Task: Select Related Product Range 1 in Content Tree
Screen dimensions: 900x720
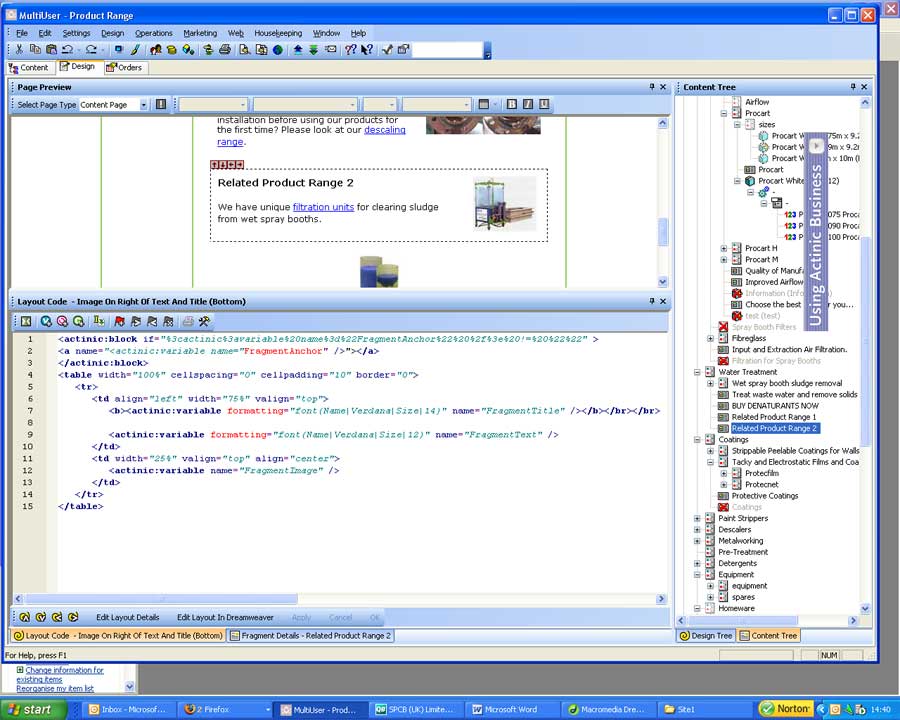Action: point(773,417)
